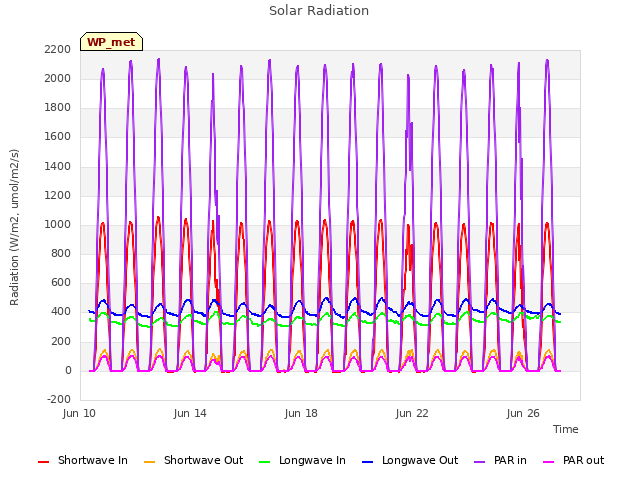
Task: Click the 1800 y-axis tick label
Action: click(58, 108)
